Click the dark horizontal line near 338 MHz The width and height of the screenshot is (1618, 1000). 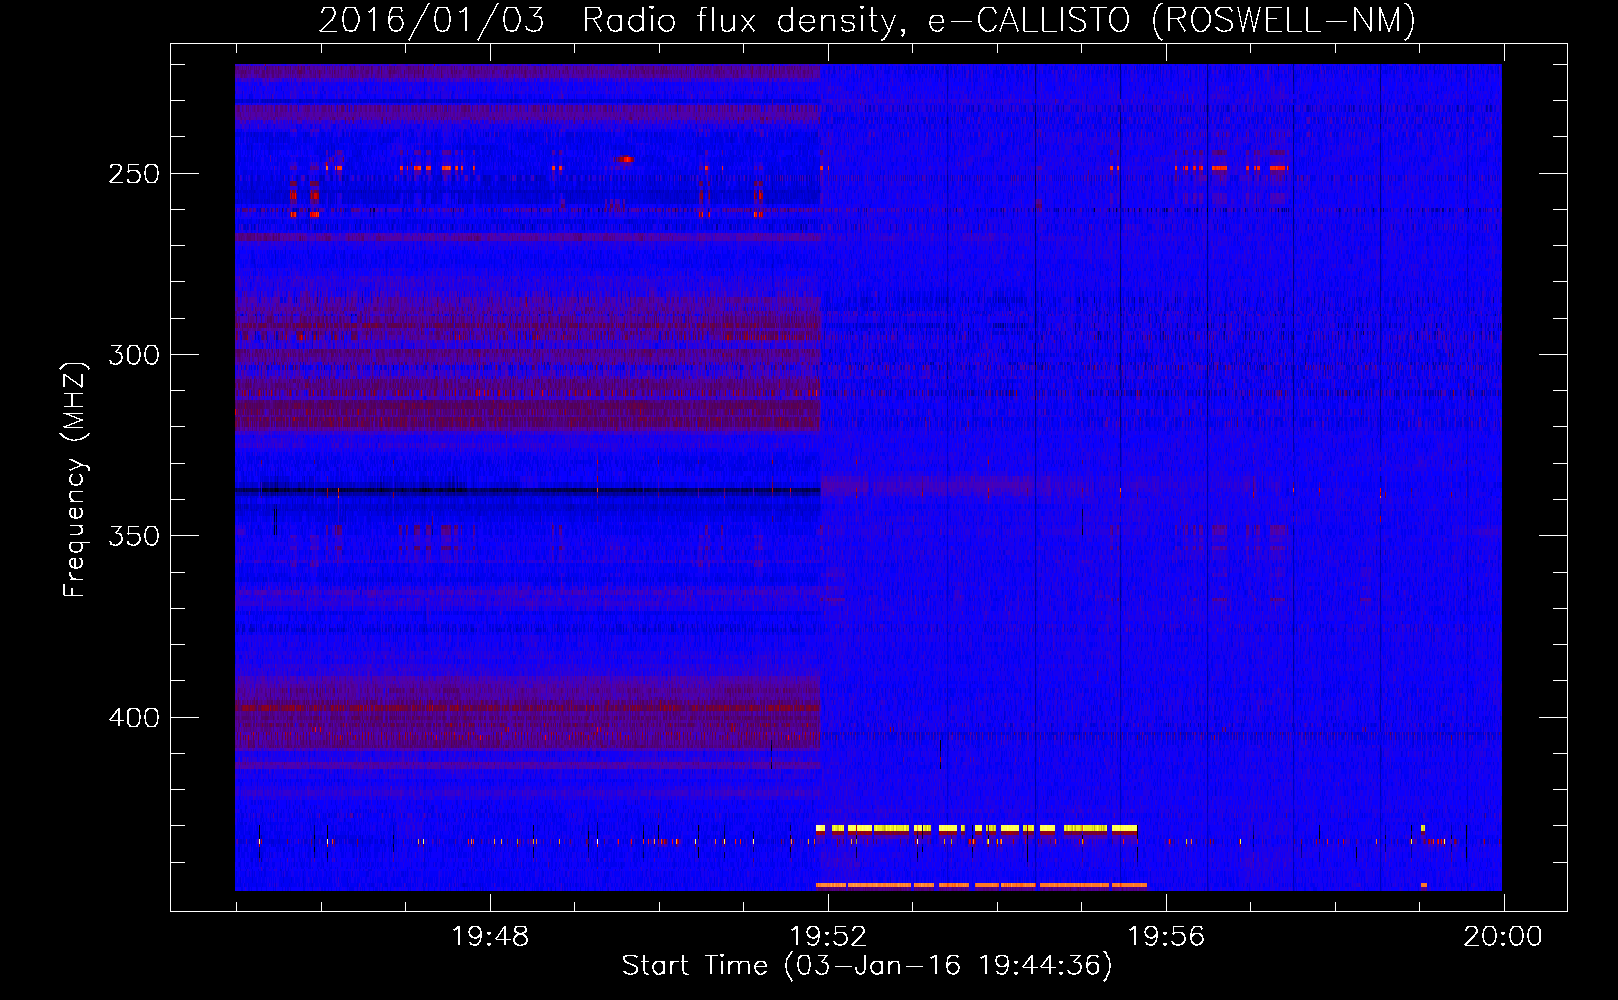528,490
